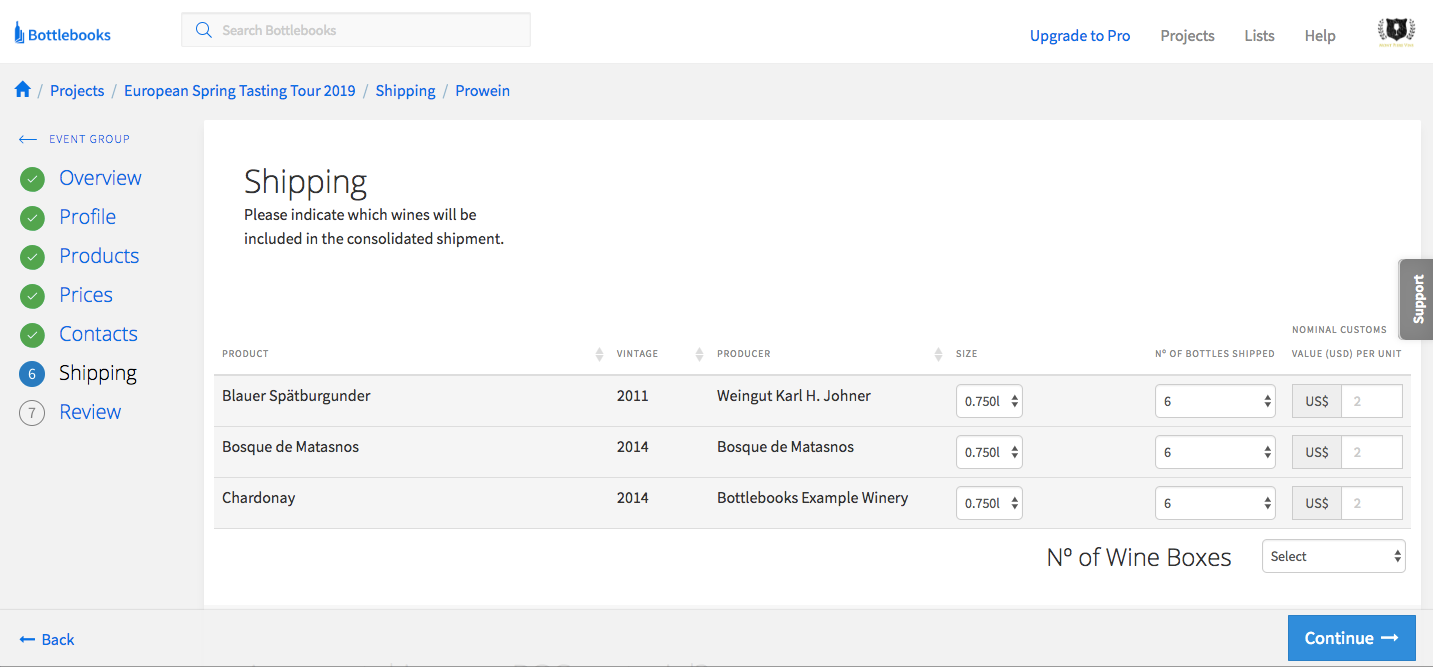
Task: Open Help in the top navigation
Action: point(1320,35)
